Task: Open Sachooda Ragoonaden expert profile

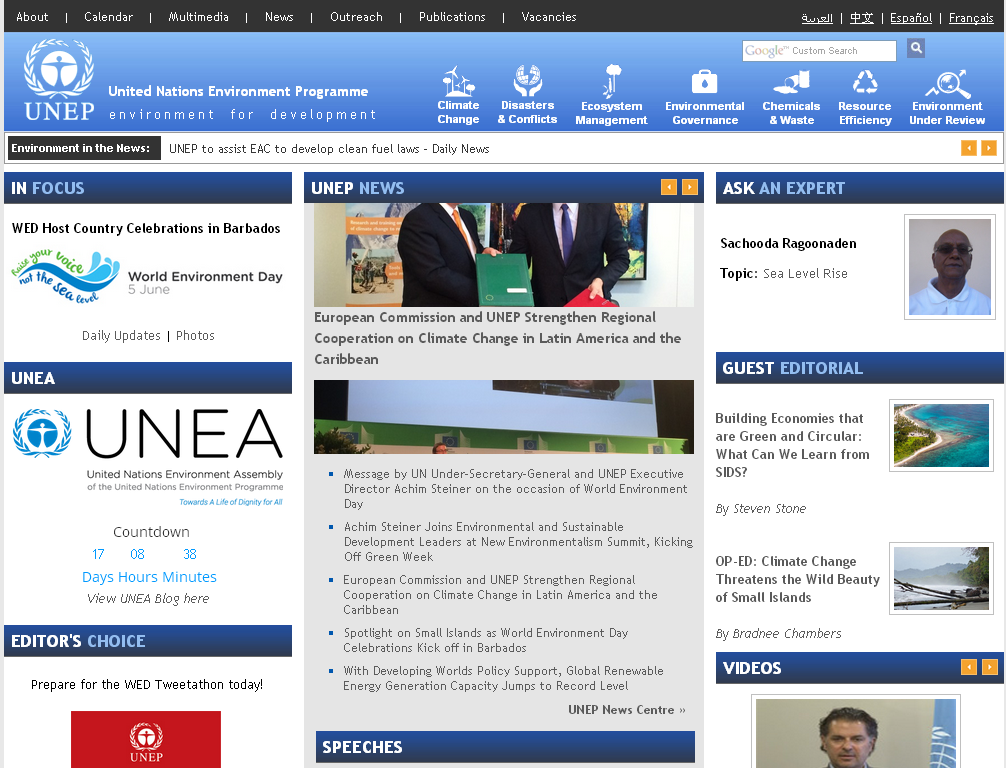Action: pos(788,243)
